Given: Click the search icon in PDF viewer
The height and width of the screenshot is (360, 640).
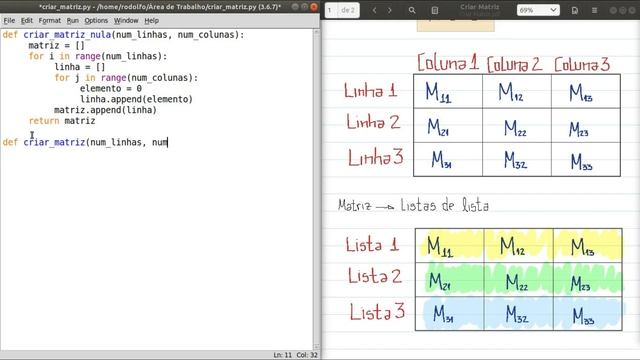Looking at the screenshot, I should click(412, 10).
